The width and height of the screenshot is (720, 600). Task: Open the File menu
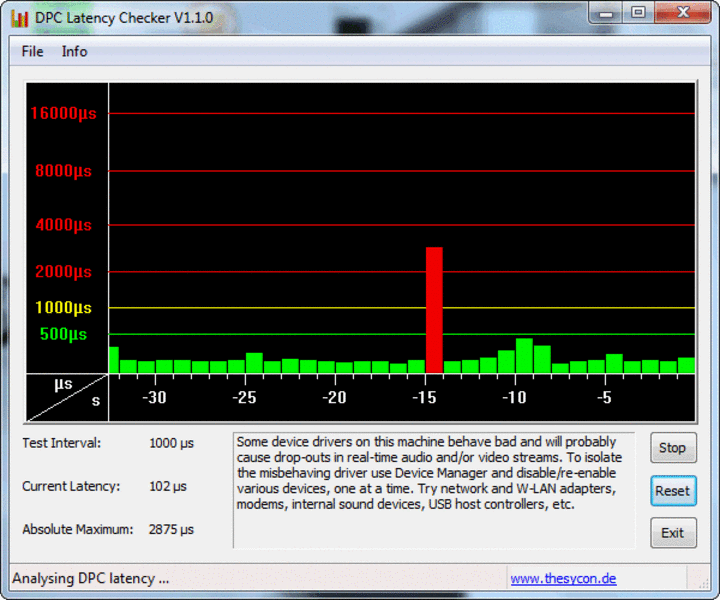click(32, 51)
